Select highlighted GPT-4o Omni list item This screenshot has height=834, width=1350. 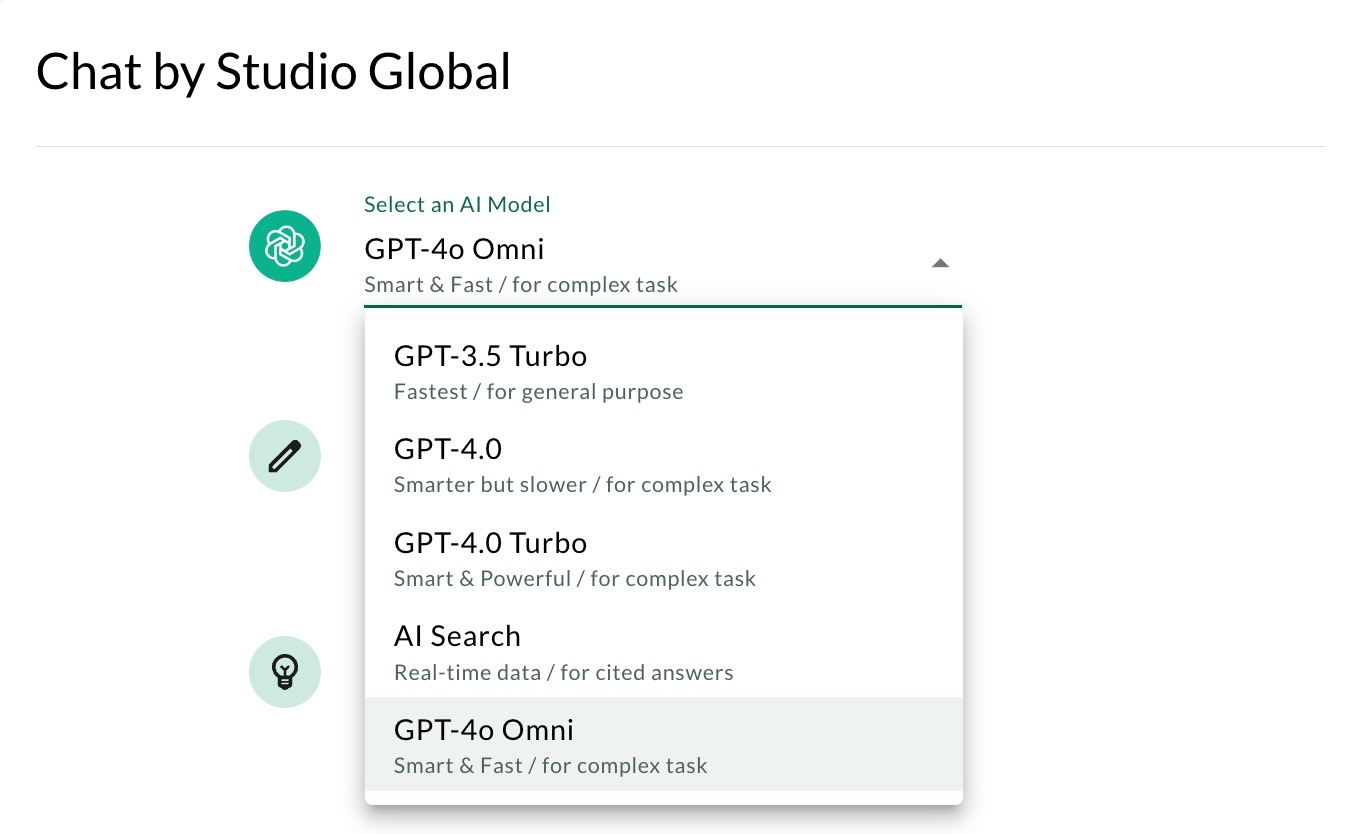click(x=663, y=744)
